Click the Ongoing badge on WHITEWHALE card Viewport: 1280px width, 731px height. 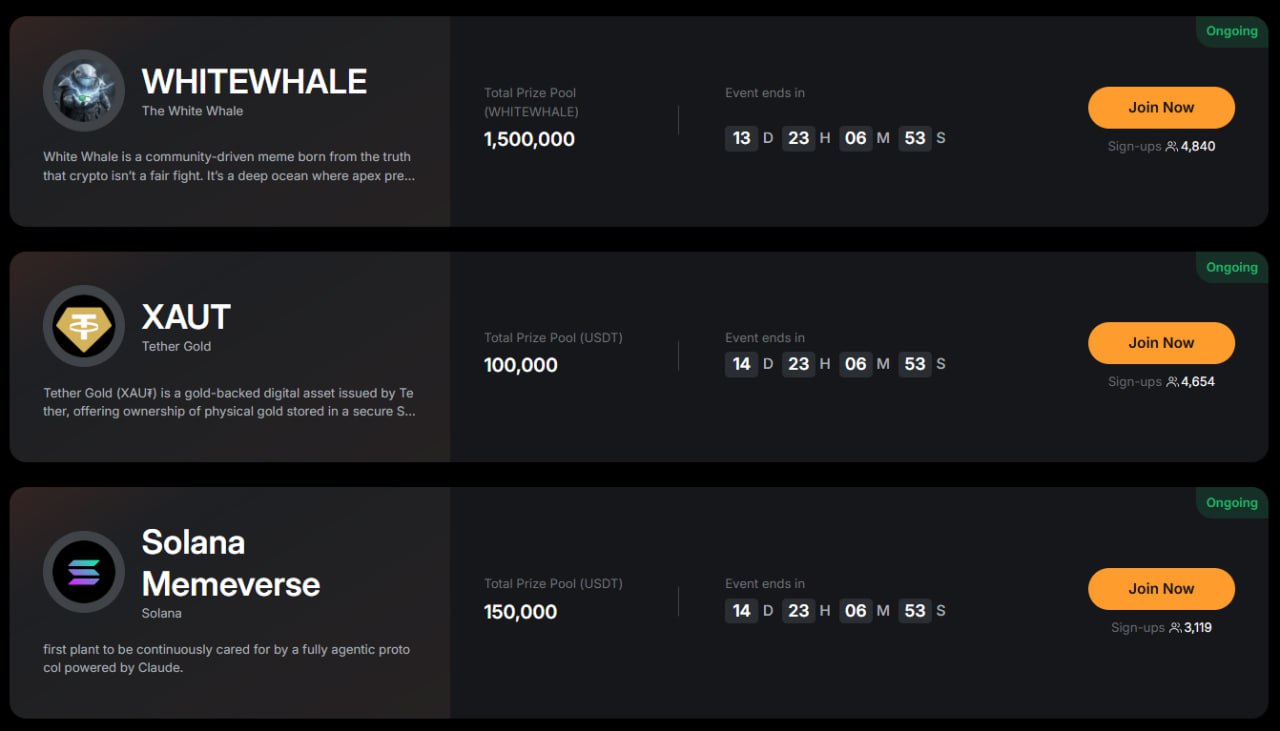point(1231,31)
